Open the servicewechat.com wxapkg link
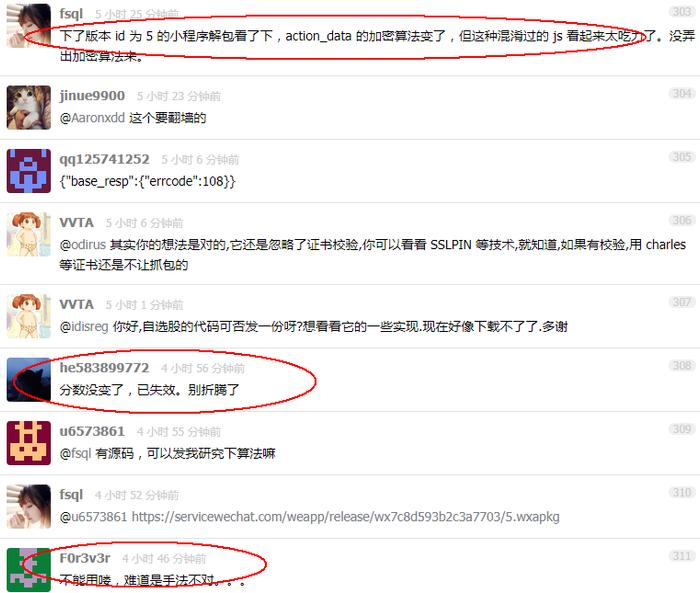The height and width of the screenshot is (593, 700). [346, 517]
